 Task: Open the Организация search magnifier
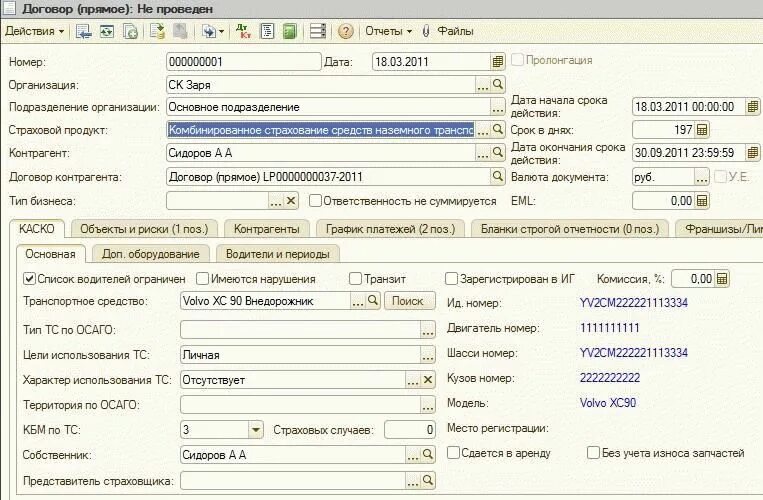tap(497, 85)
